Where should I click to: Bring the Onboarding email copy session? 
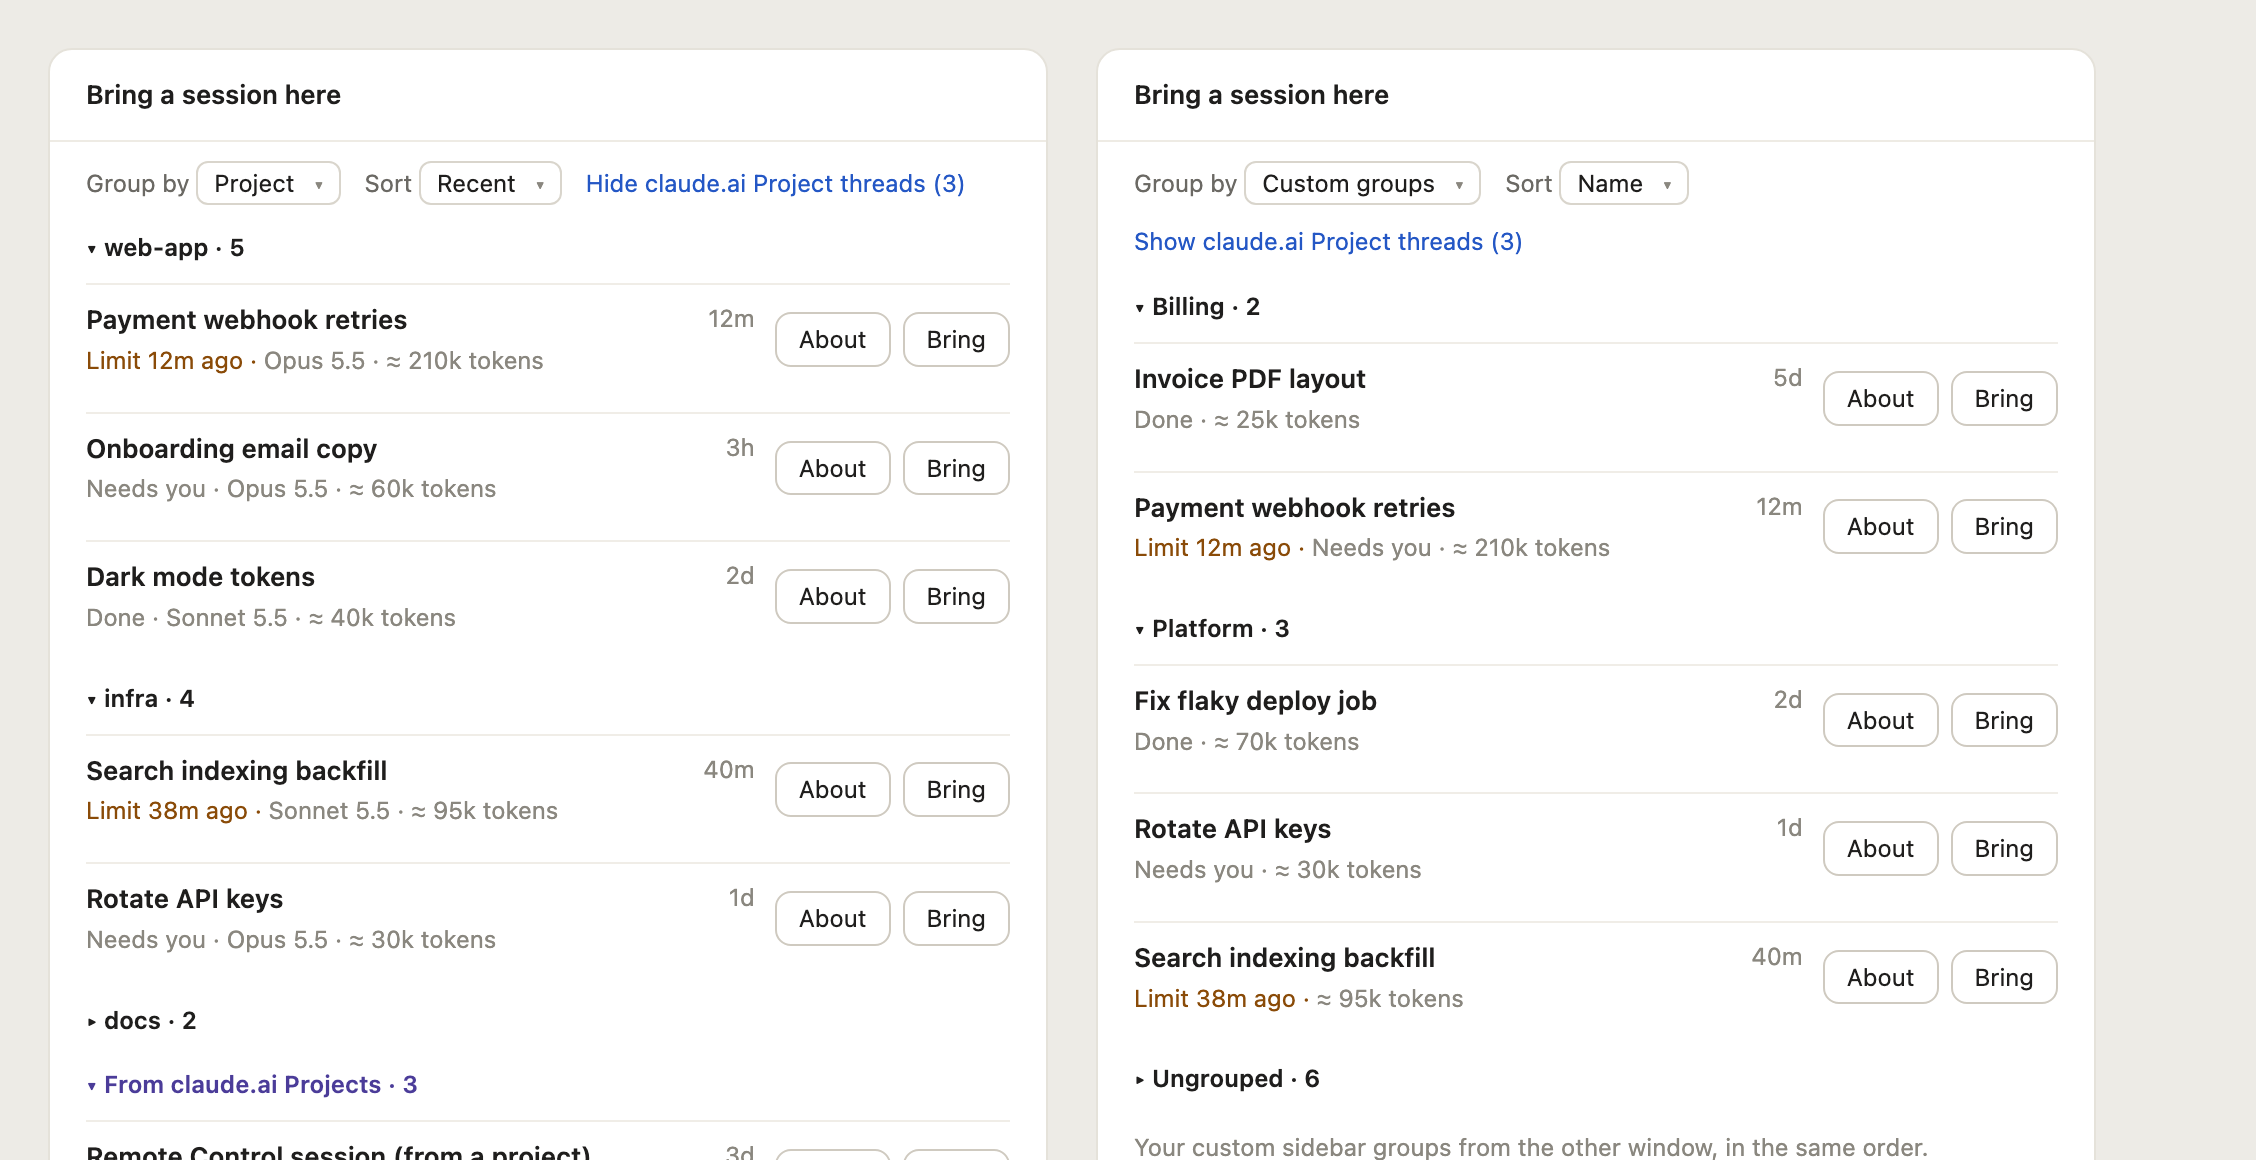[x=956, y=468]
